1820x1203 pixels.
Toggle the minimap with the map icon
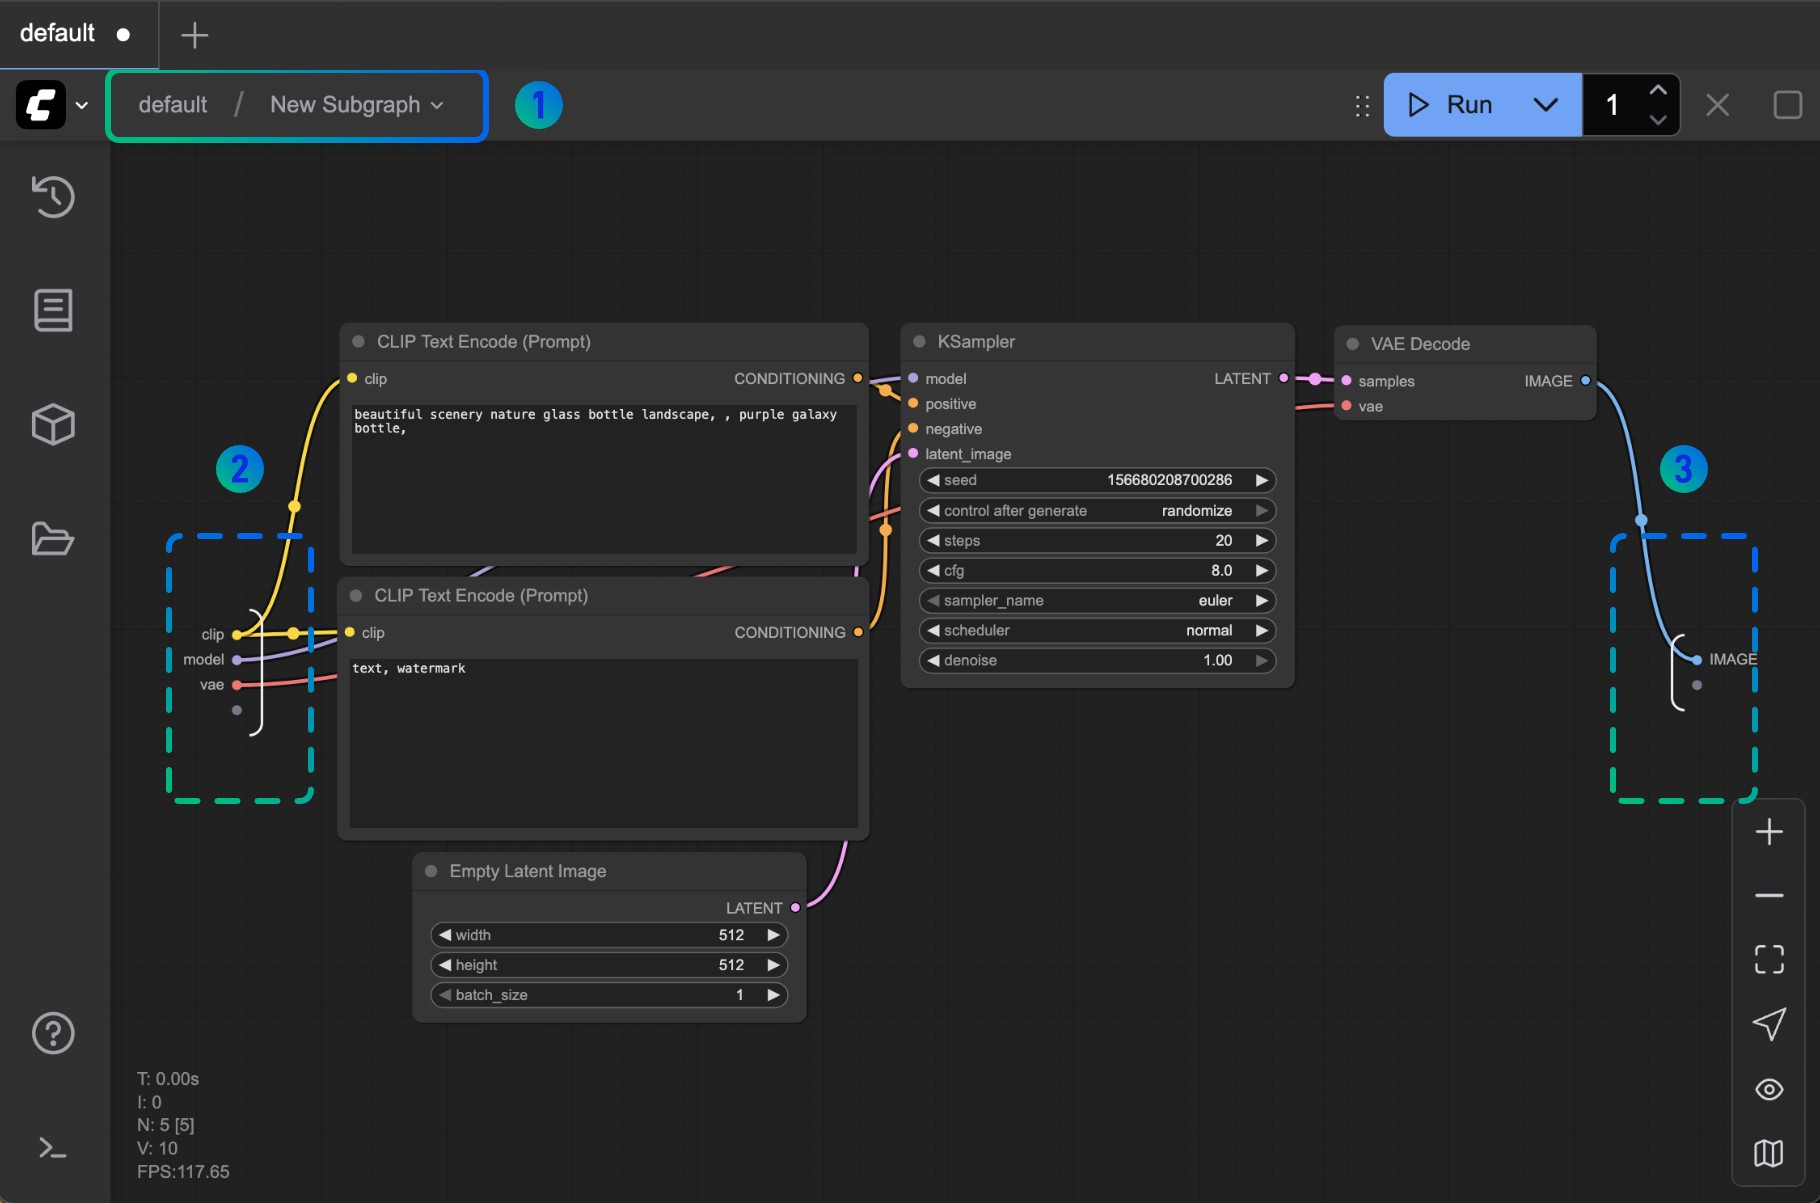1768,1153
